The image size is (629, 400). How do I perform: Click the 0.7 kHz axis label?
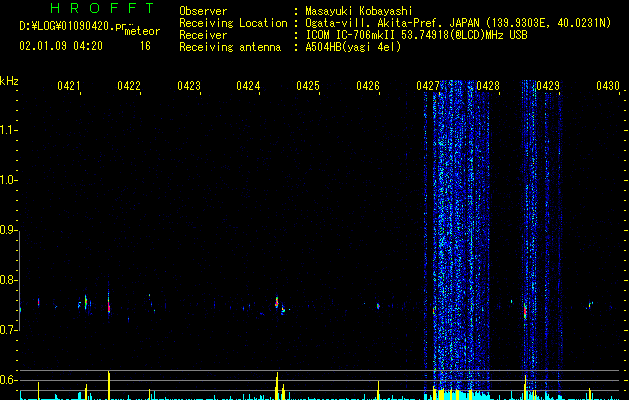[7, 330]
